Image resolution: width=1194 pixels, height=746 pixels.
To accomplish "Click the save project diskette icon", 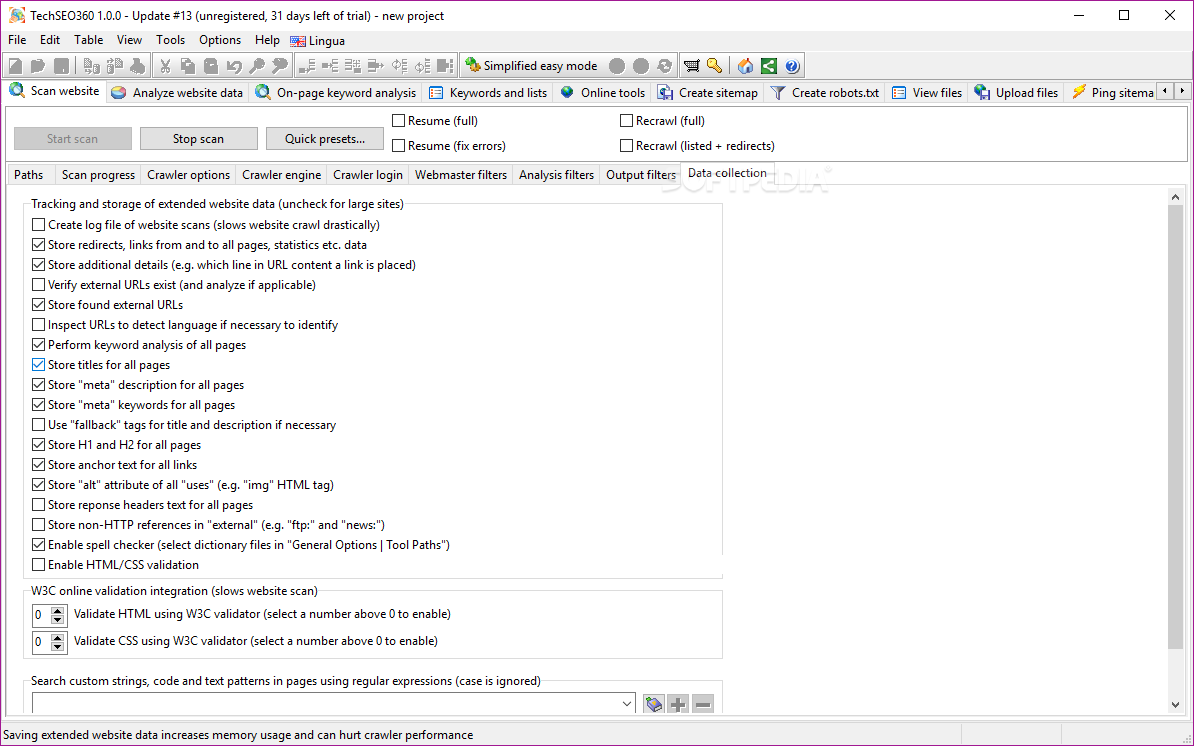I will point(62,66).
